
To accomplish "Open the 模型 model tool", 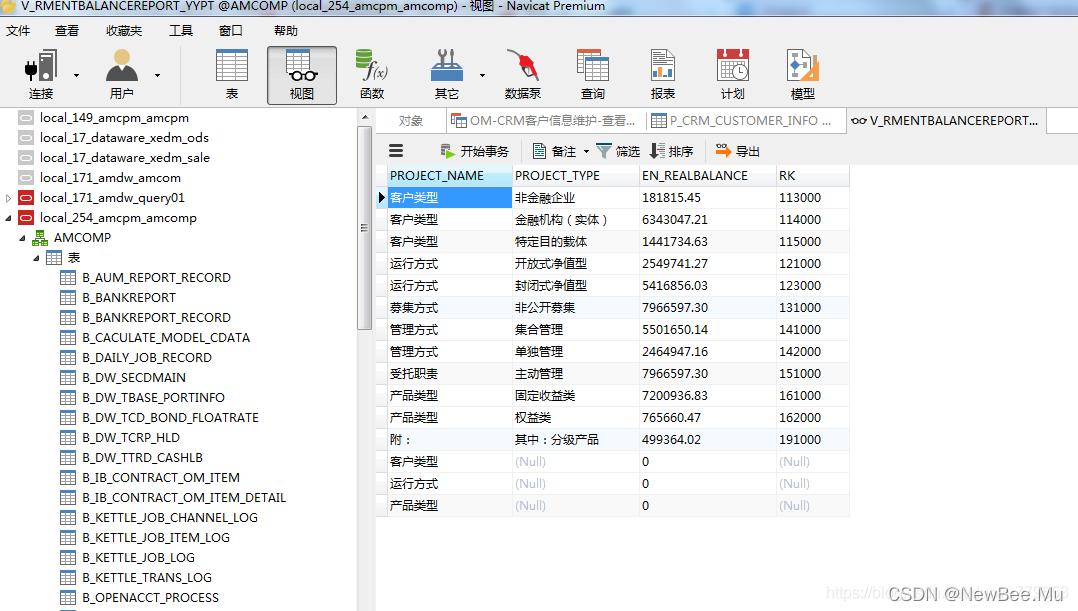I will [x=802, y=74].
